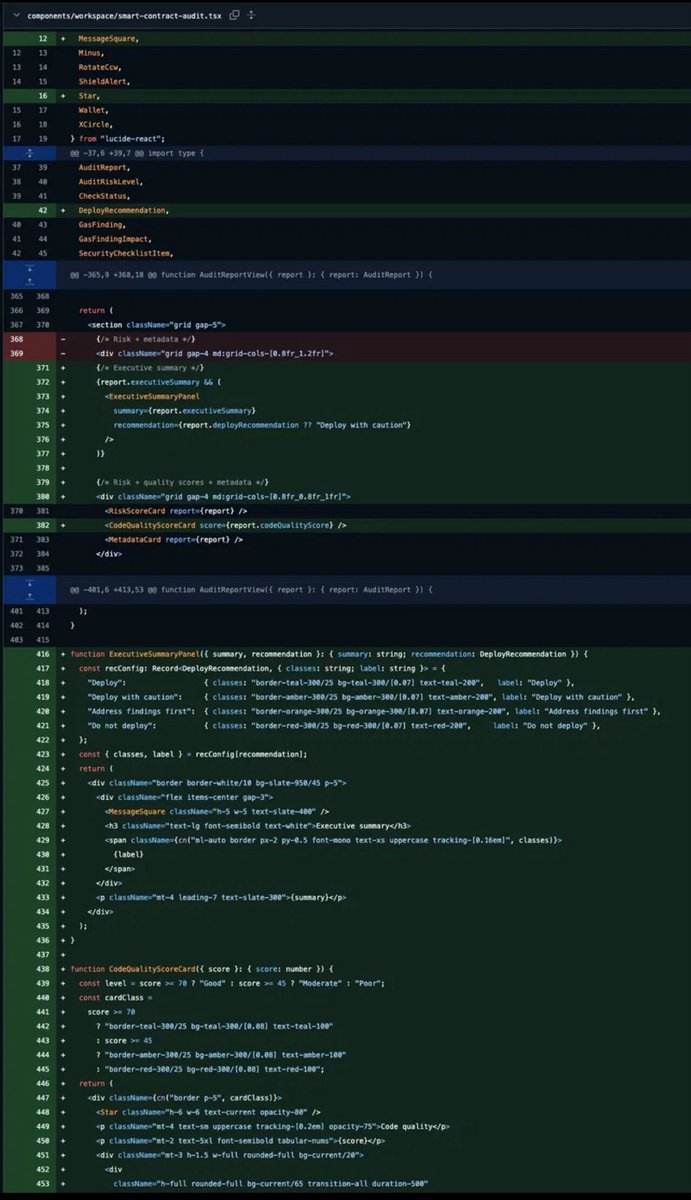691x1200 pixels.
Task: Collapse the smart-contract-audit.tsx file diff
Action: pos(15,15)
